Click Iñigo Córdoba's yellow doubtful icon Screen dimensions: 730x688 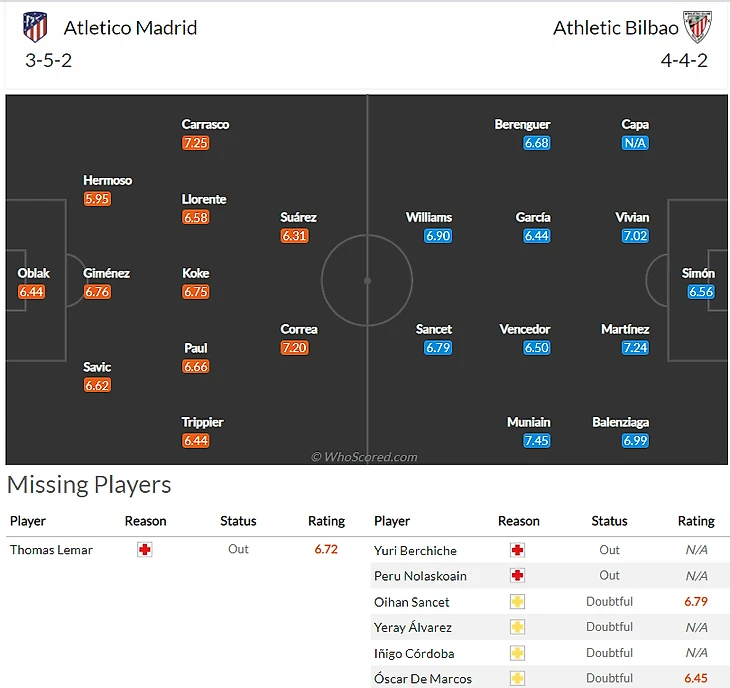click(517, 653)
